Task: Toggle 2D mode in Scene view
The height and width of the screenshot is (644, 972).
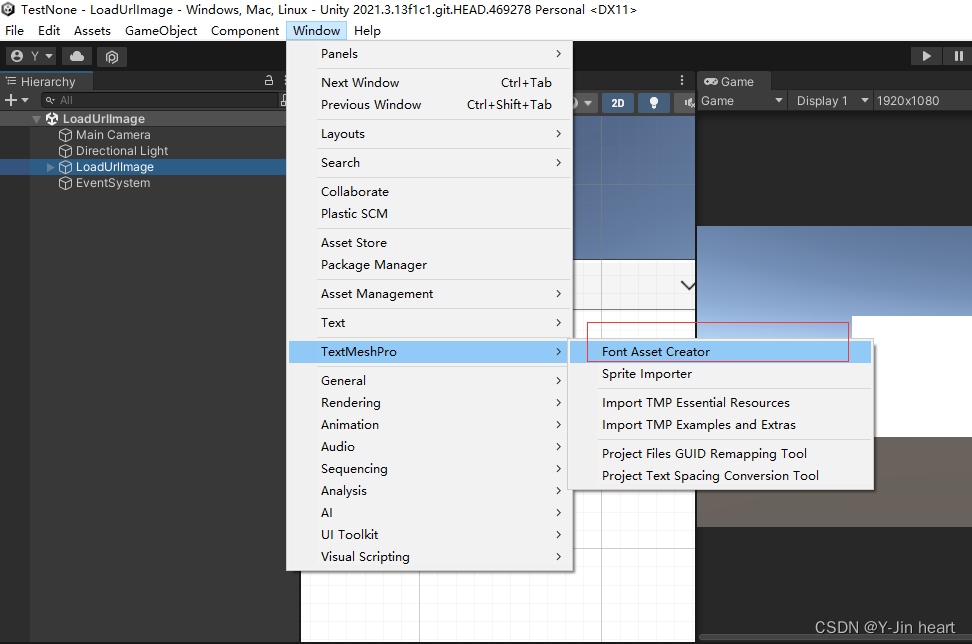Action: tap(617, 103)
